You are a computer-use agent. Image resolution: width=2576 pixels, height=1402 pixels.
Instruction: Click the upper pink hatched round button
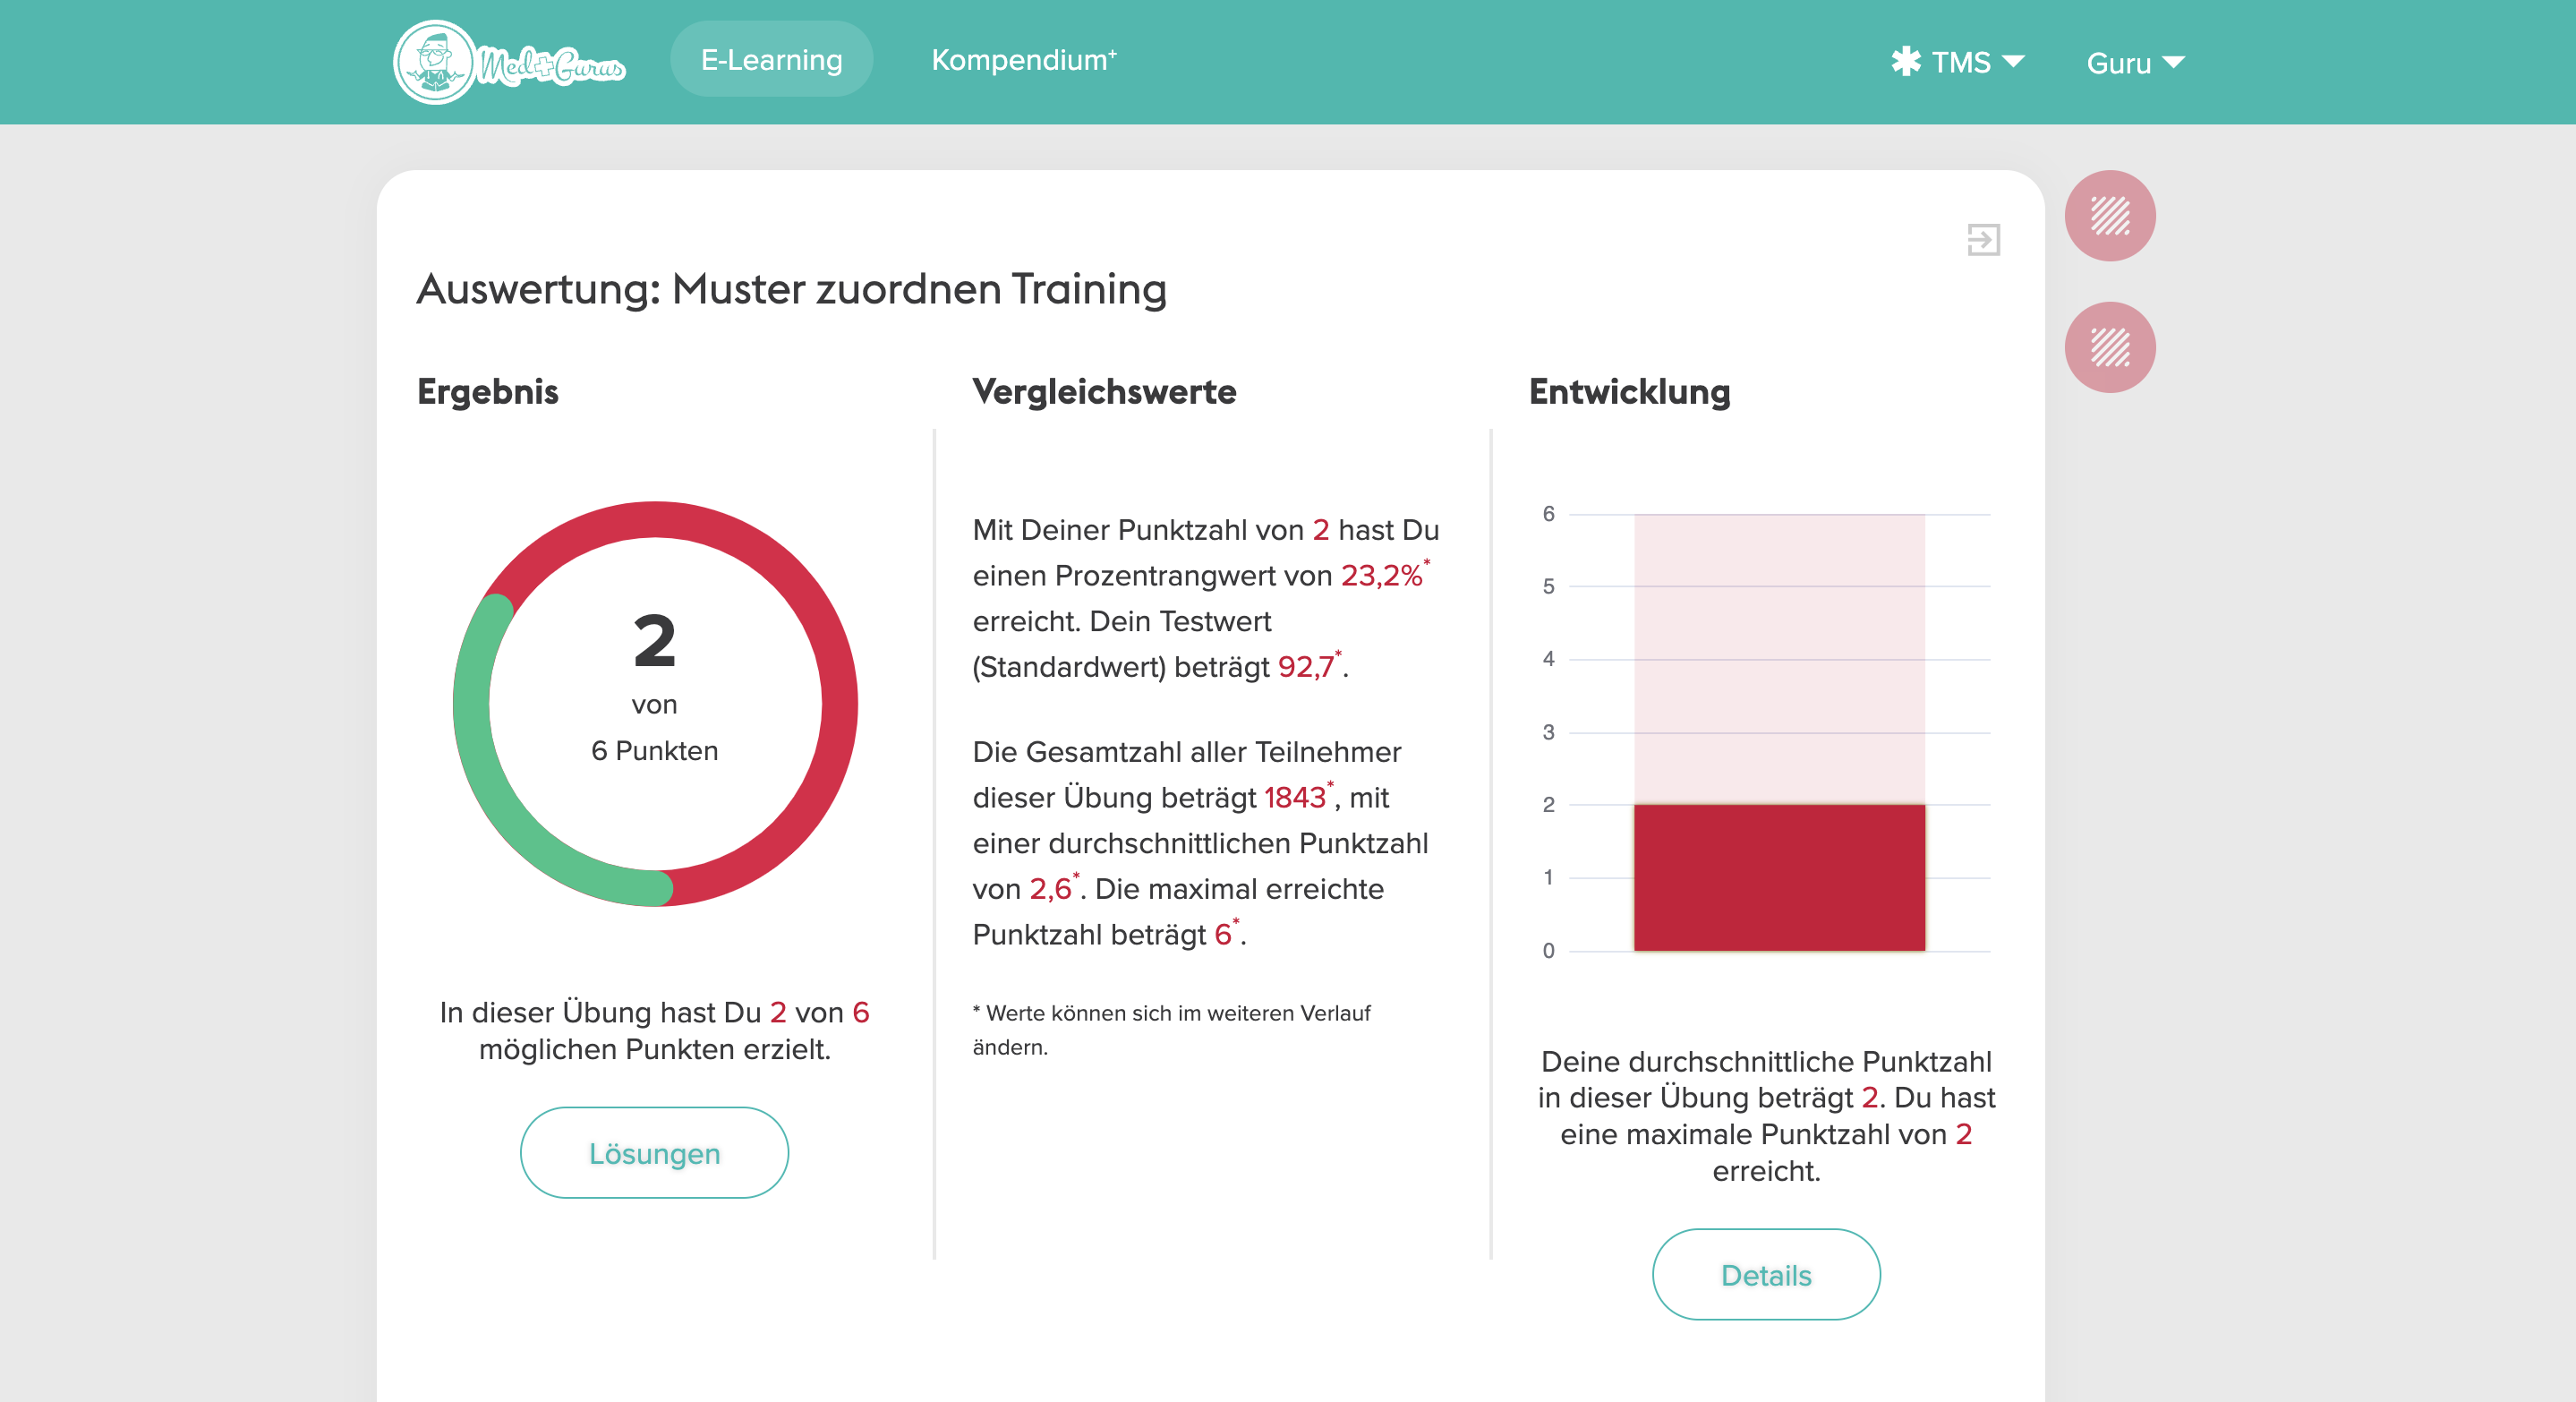point(2109,216)
